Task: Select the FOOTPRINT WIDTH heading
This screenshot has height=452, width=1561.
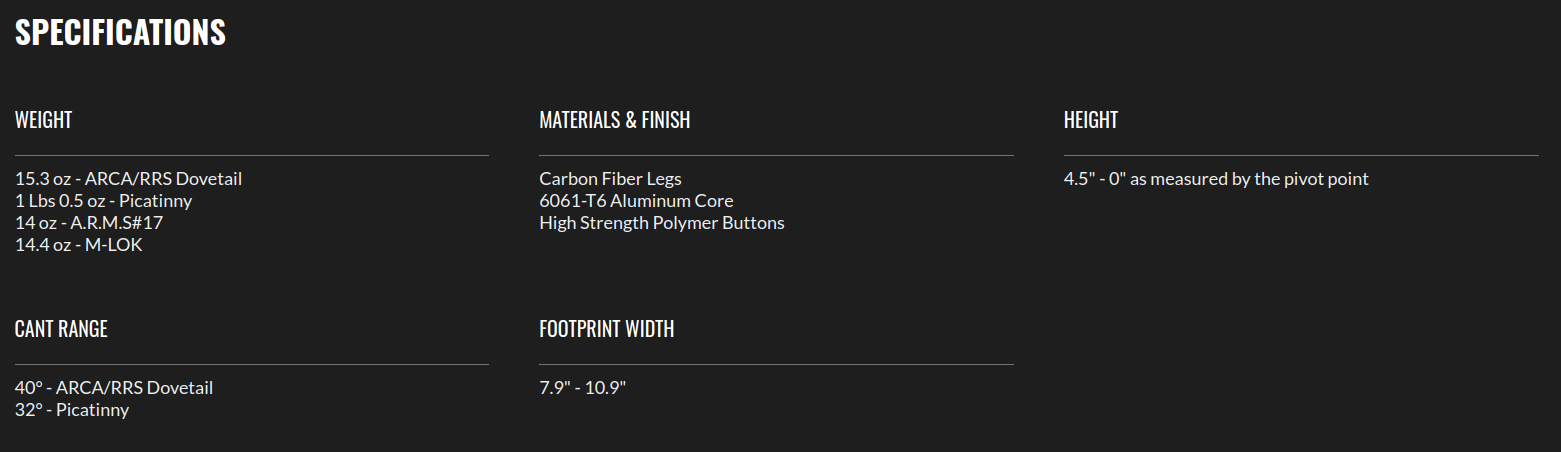Action: (x=606, y=329)
